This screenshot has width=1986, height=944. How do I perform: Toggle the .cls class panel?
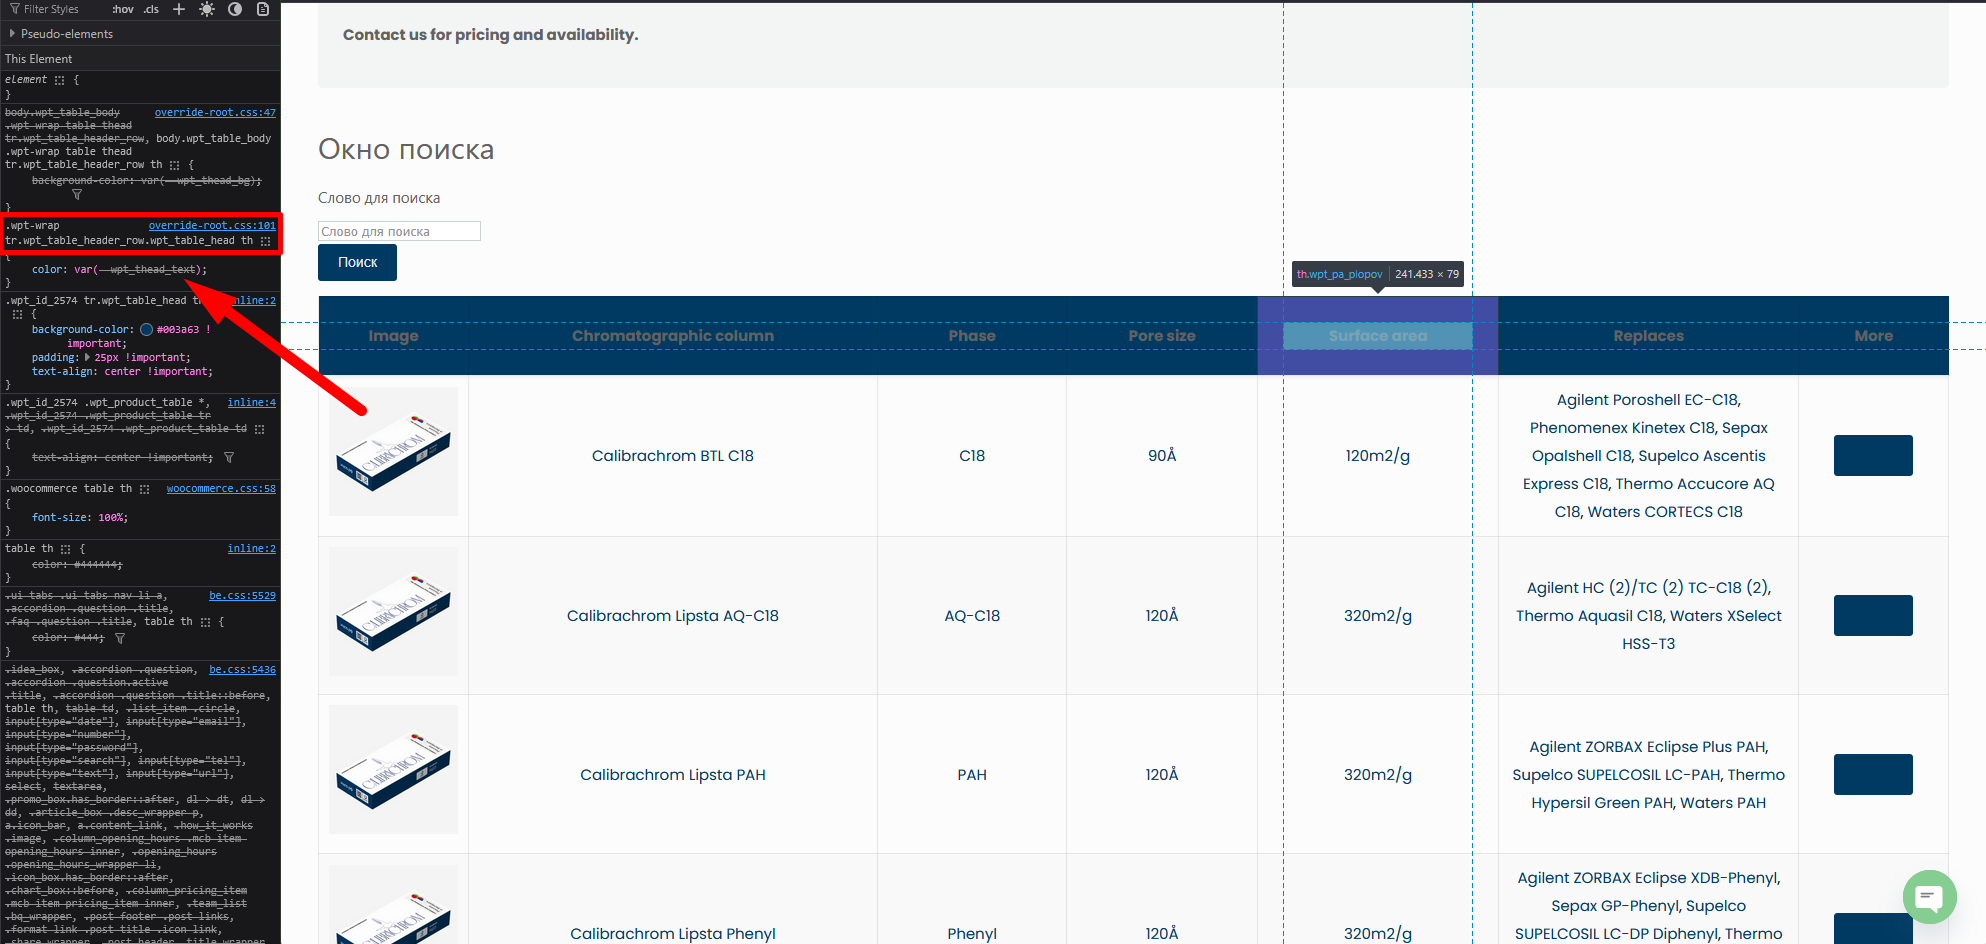[x=151, y=9]
